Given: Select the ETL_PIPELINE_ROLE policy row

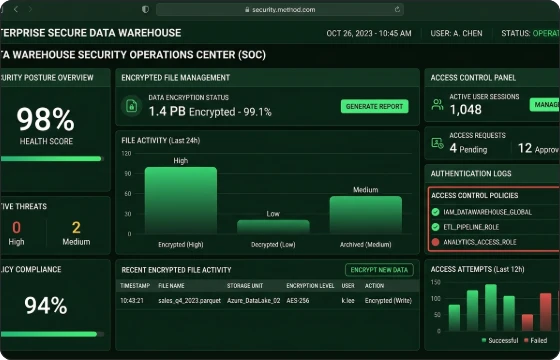Looking at the screenshot, I should coord(494,227).
